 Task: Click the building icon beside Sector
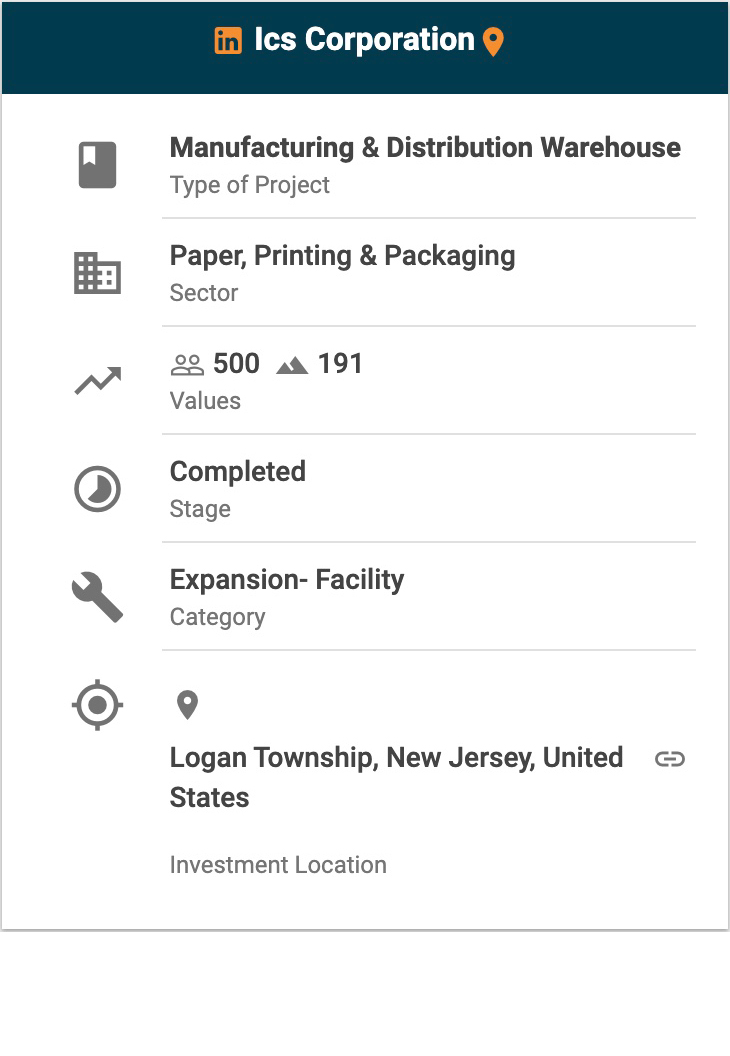98,273
